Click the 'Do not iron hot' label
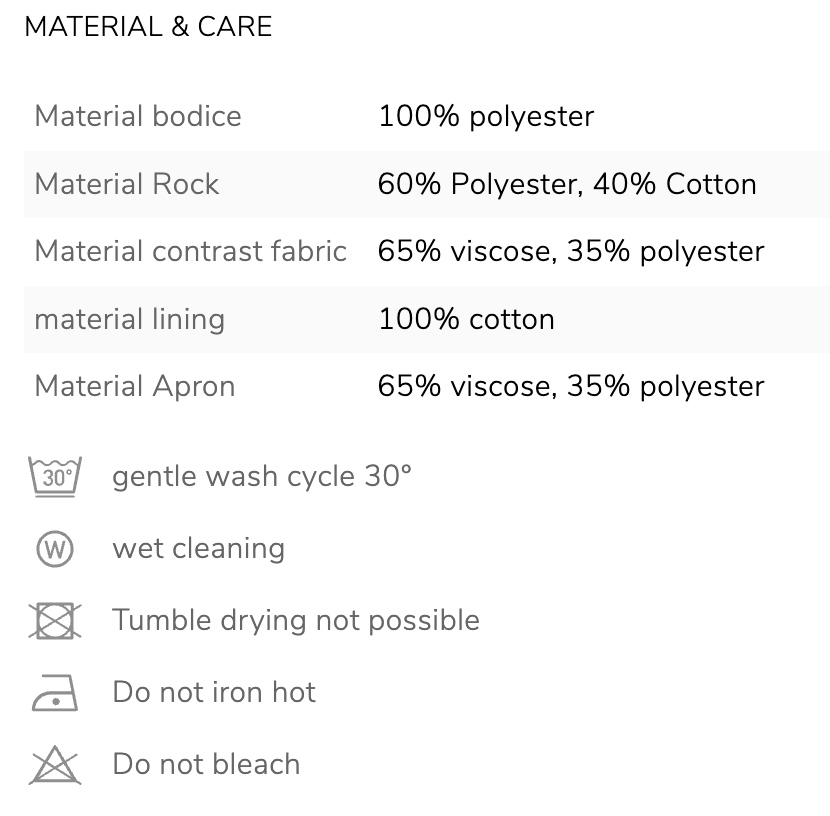Viewport: 830px width, 816px height. [x=214, y=692]
